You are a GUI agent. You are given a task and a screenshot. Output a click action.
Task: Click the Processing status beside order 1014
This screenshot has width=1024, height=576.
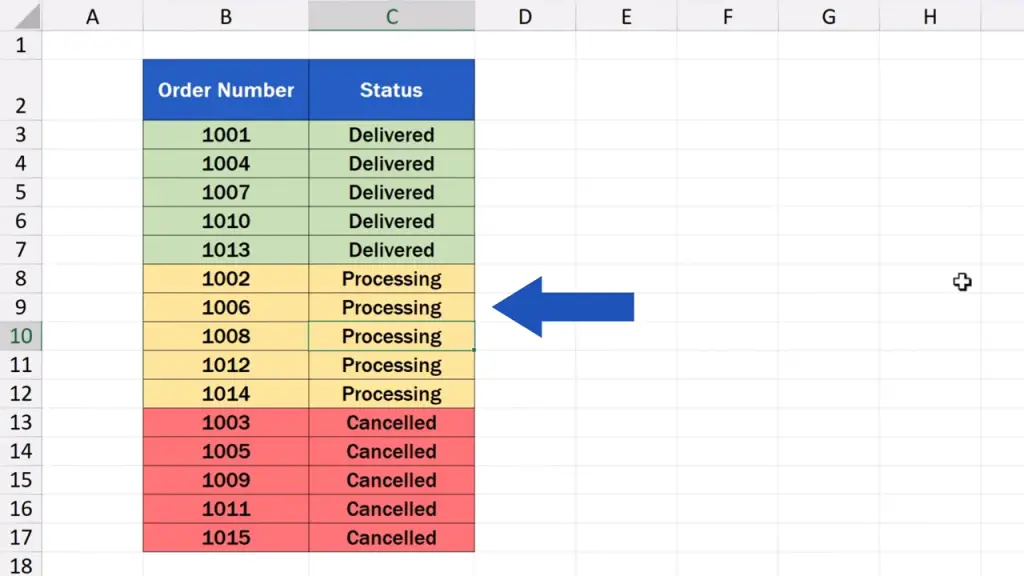tap(391, 394)
